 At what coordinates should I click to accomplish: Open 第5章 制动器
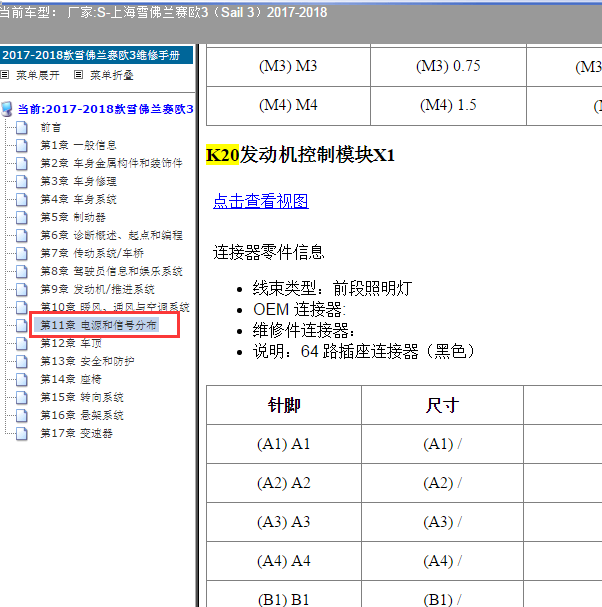click(x=73, y=217)
